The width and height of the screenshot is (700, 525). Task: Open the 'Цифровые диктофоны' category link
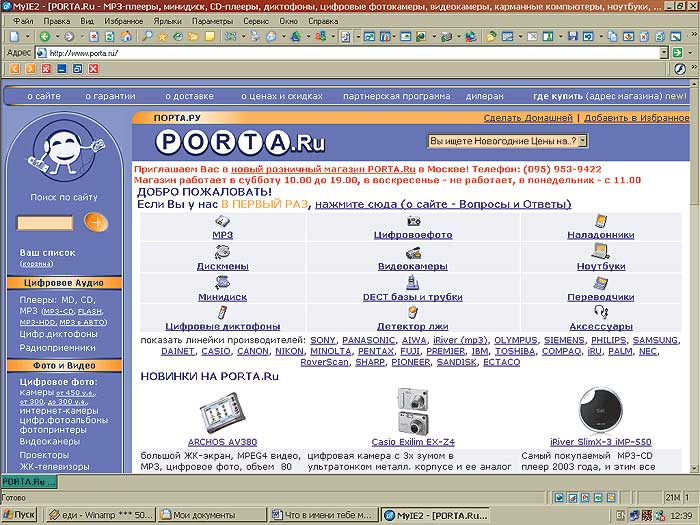tap(223, 326)
